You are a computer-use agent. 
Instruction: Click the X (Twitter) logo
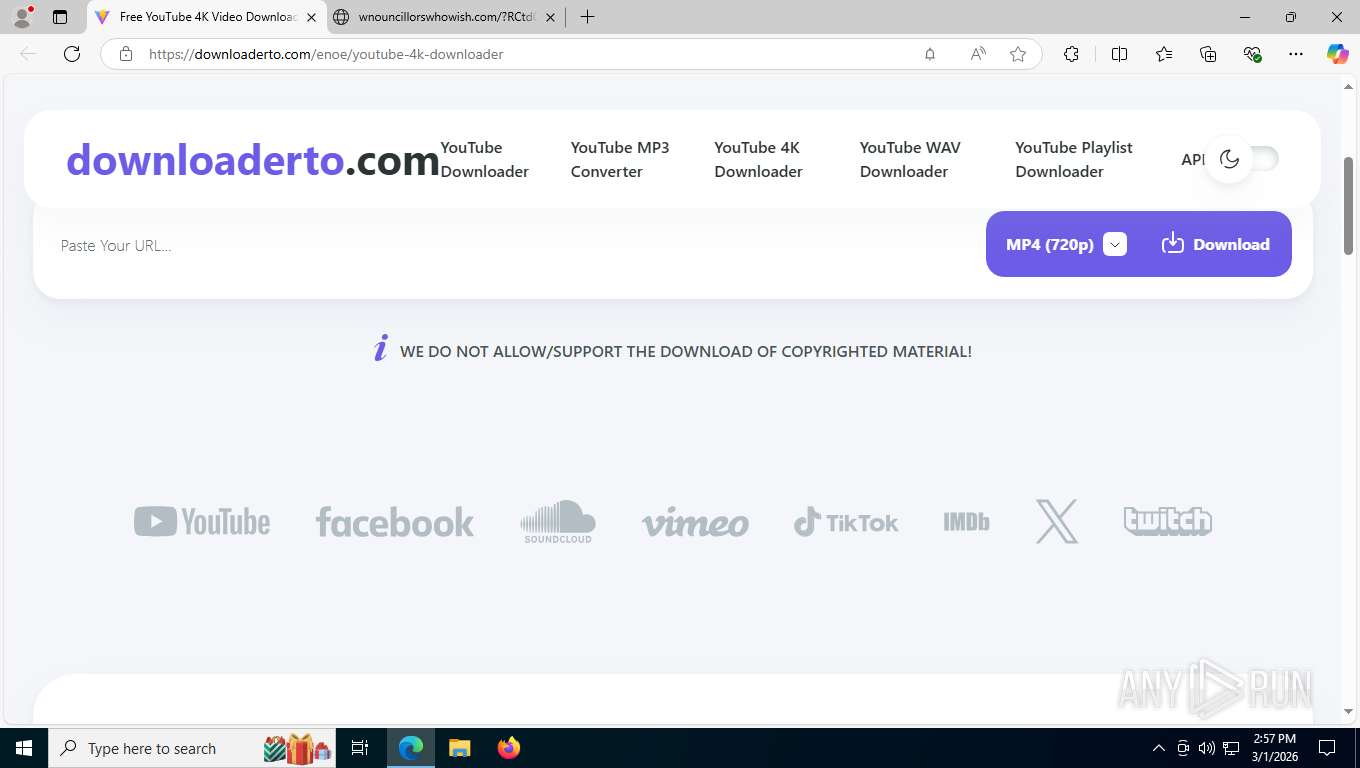(1057, 522)
